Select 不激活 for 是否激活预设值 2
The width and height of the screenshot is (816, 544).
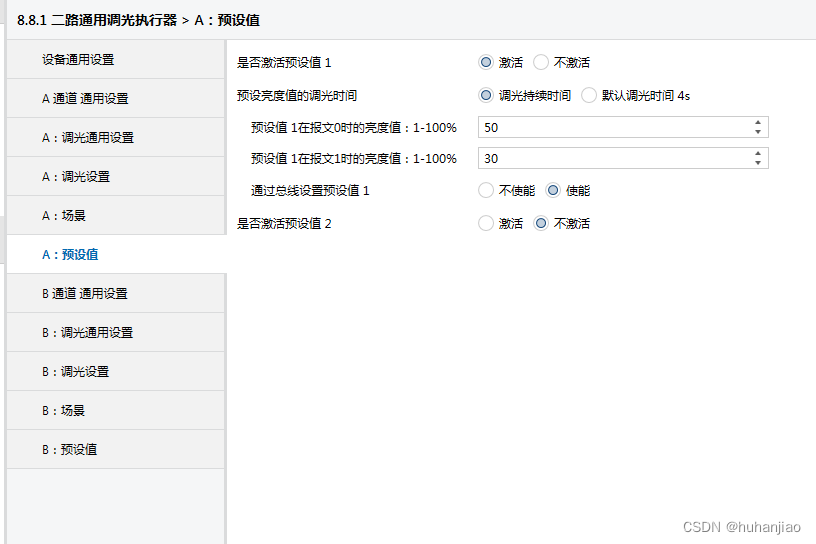tap(541, 223)
